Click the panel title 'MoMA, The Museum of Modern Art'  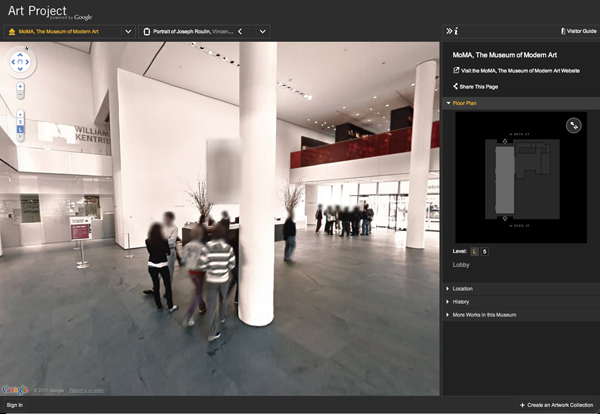(505, 55)
